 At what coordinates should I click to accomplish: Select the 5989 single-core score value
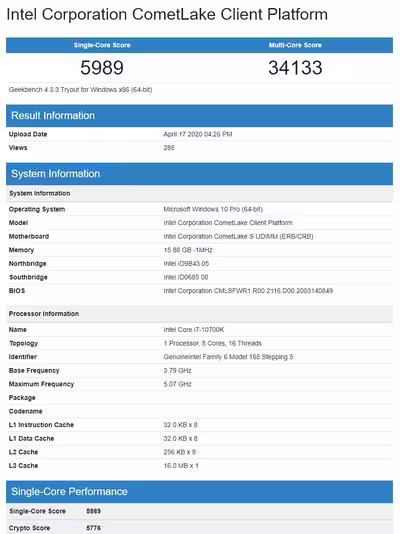point(102,67)
